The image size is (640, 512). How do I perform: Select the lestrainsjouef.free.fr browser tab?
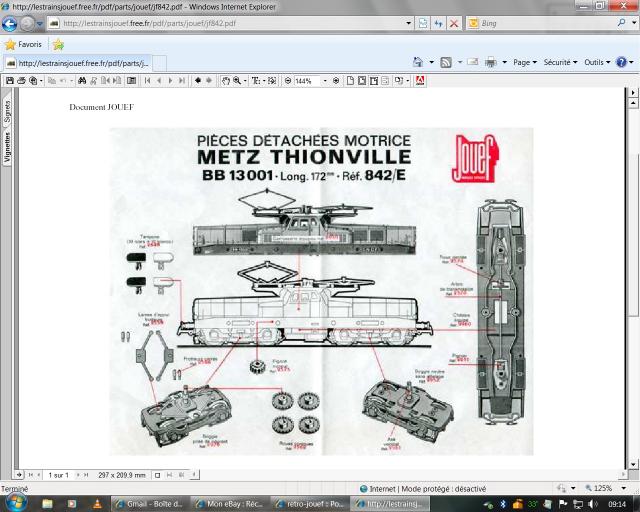coord(78,64)
